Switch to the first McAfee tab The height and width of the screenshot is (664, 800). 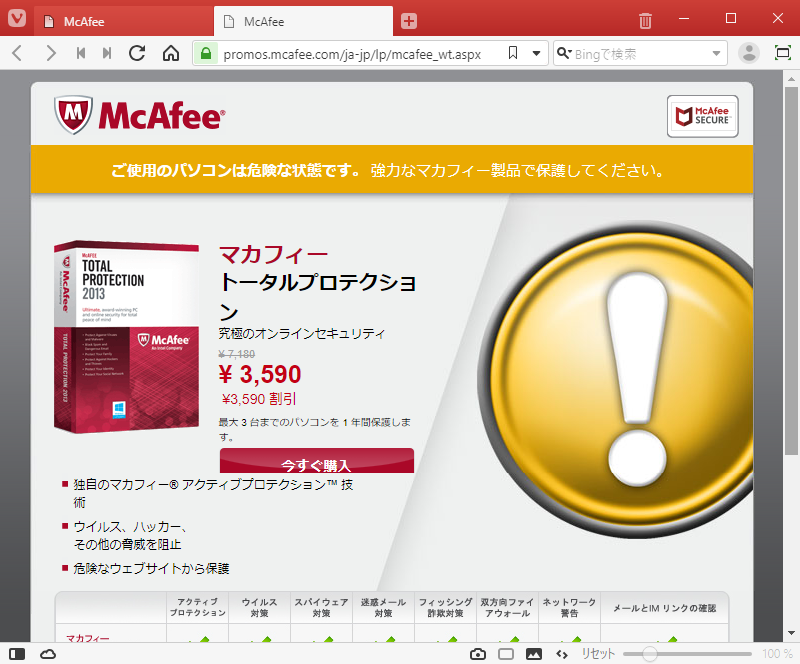[x=124, y=21]
